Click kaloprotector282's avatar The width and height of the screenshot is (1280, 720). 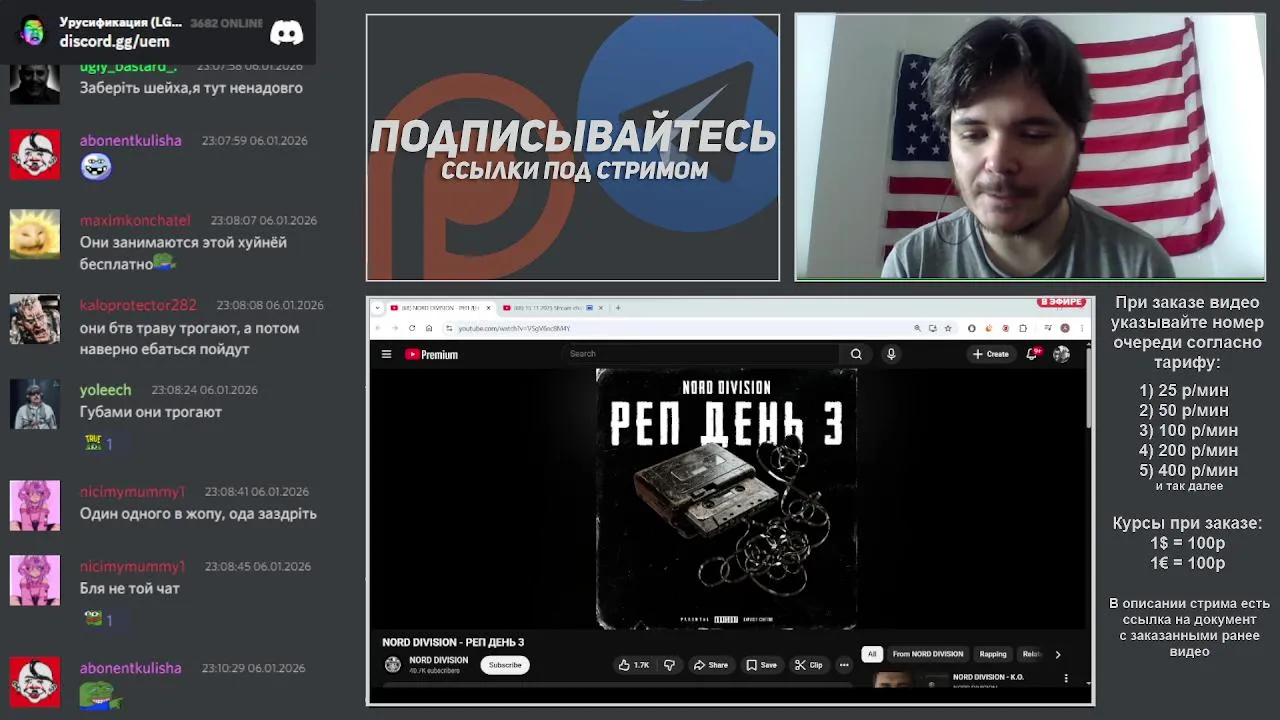35,319
